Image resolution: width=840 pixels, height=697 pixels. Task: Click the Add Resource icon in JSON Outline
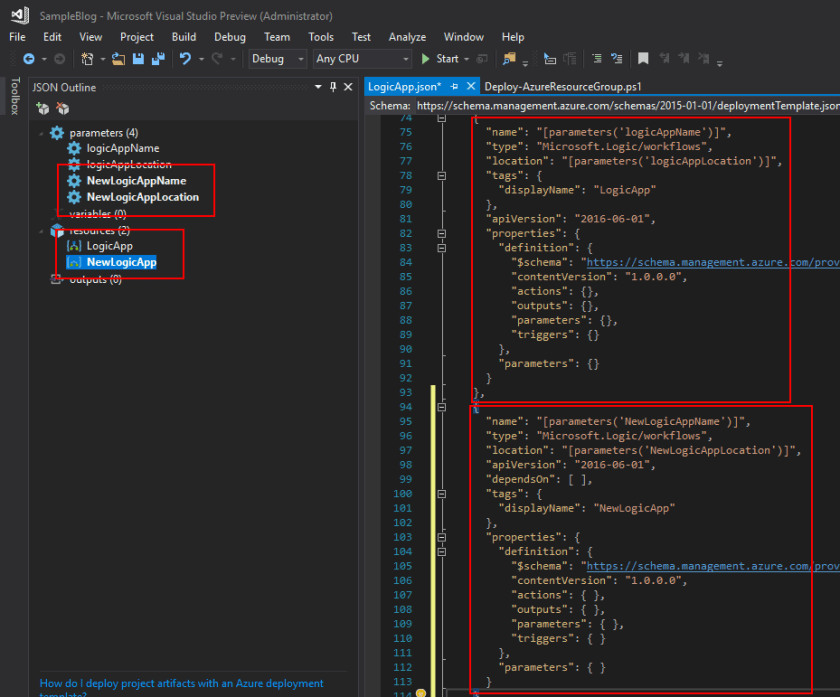(x=42, y=107)
